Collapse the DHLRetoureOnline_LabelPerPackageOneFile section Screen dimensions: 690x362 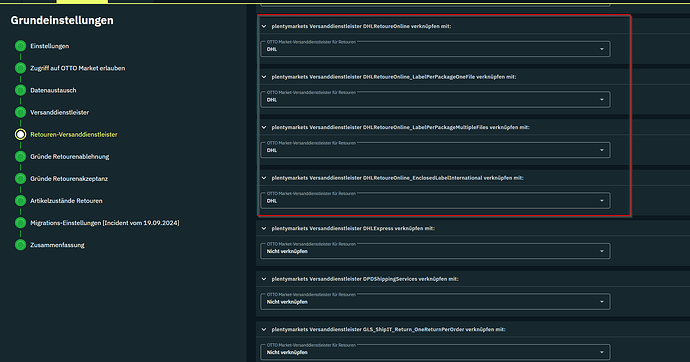(264, 77)
